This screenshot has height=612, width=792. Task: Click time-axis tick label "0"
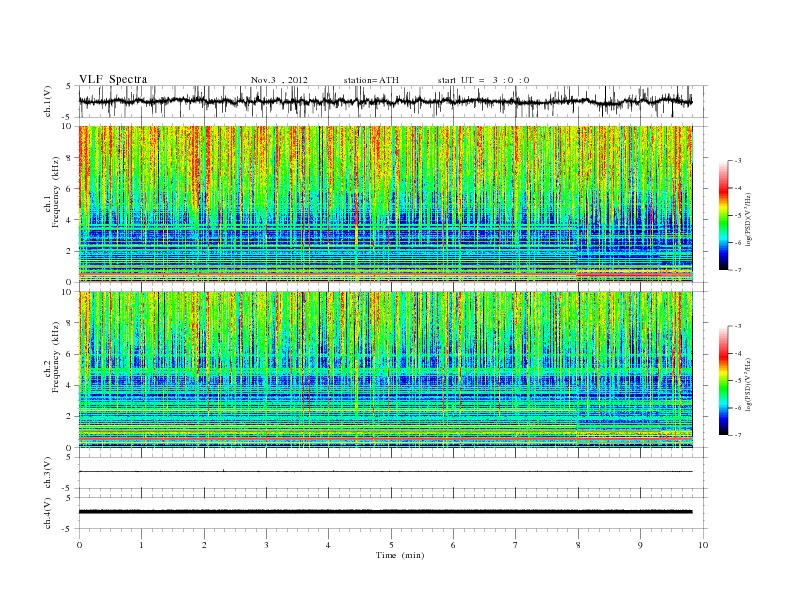pos(79,545)
